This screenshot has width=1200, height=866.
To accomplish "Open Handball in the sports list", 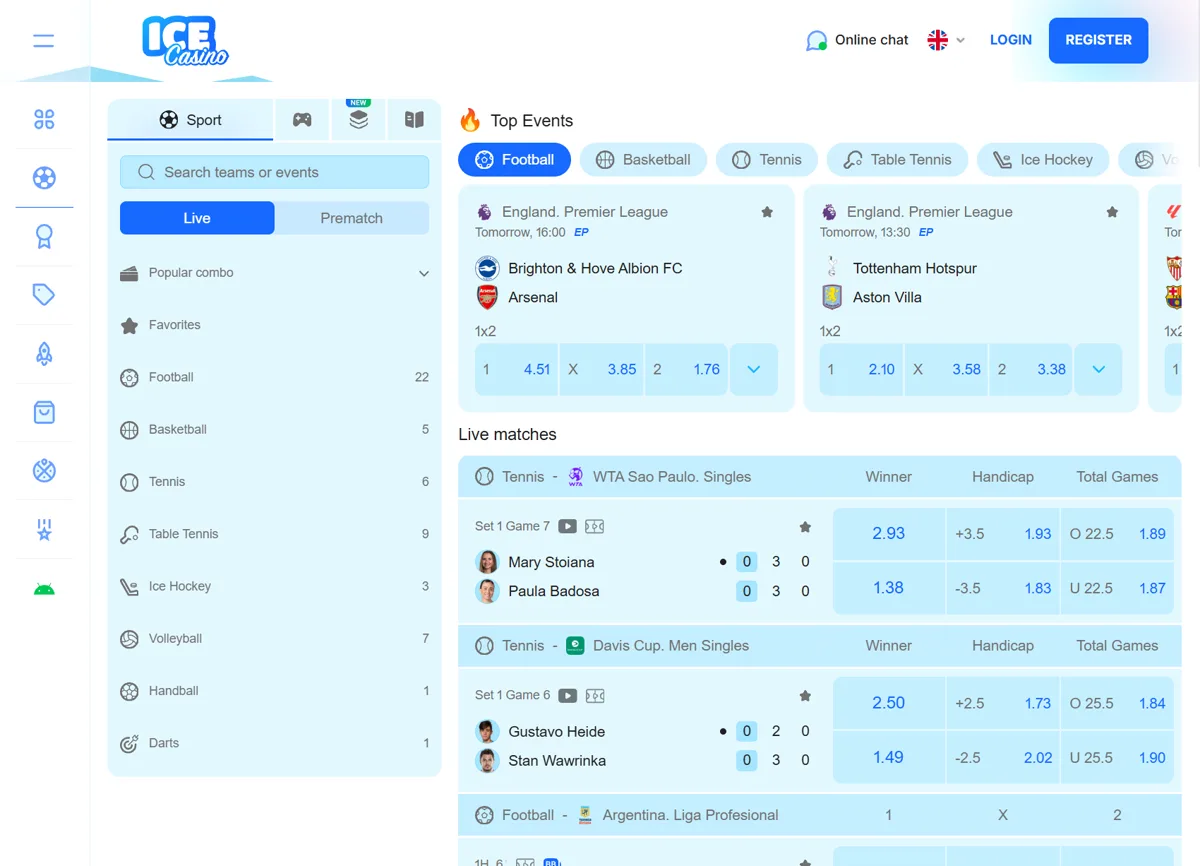I will 274,691.
